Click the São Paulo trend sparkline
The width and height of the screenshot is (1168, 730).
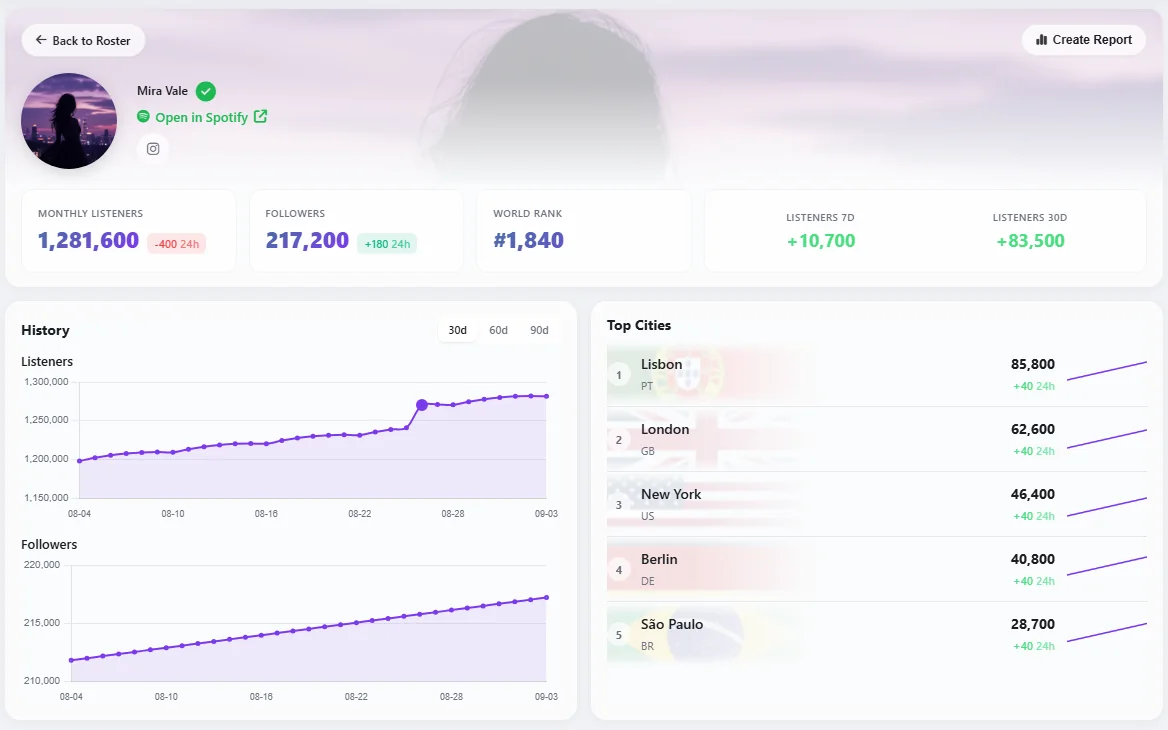coord(1107,632)
